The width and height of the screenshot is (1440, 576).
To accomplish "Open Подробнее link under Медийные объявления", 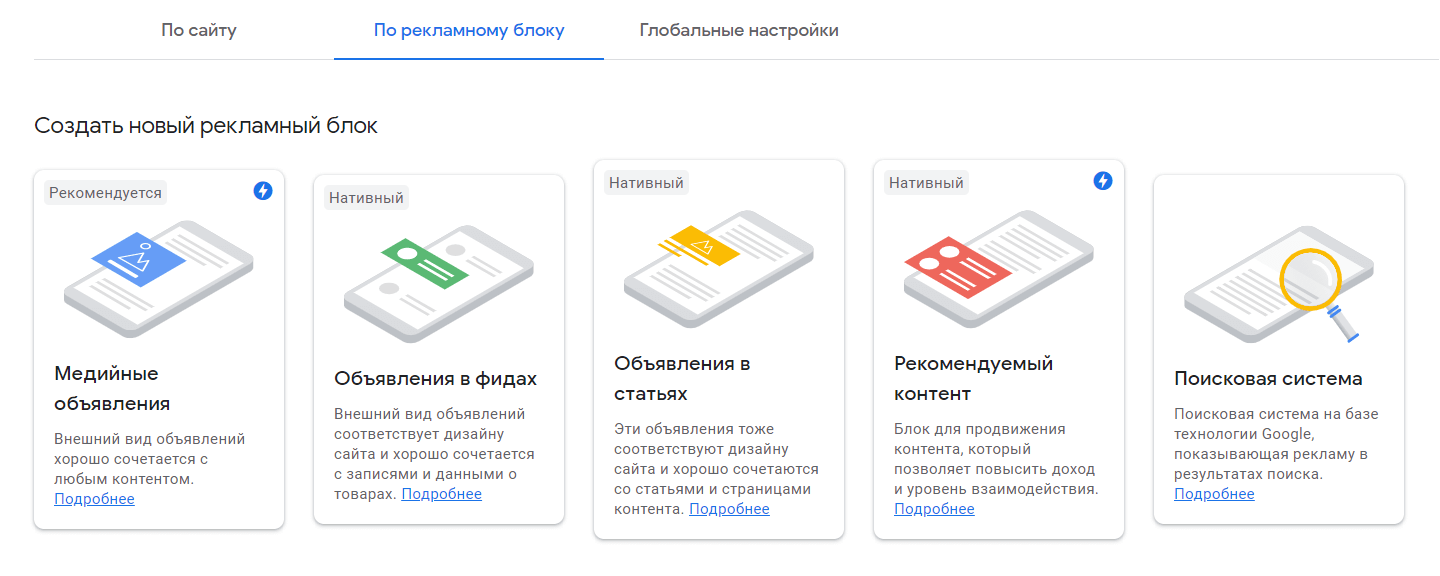I will (x=94, y=499).
